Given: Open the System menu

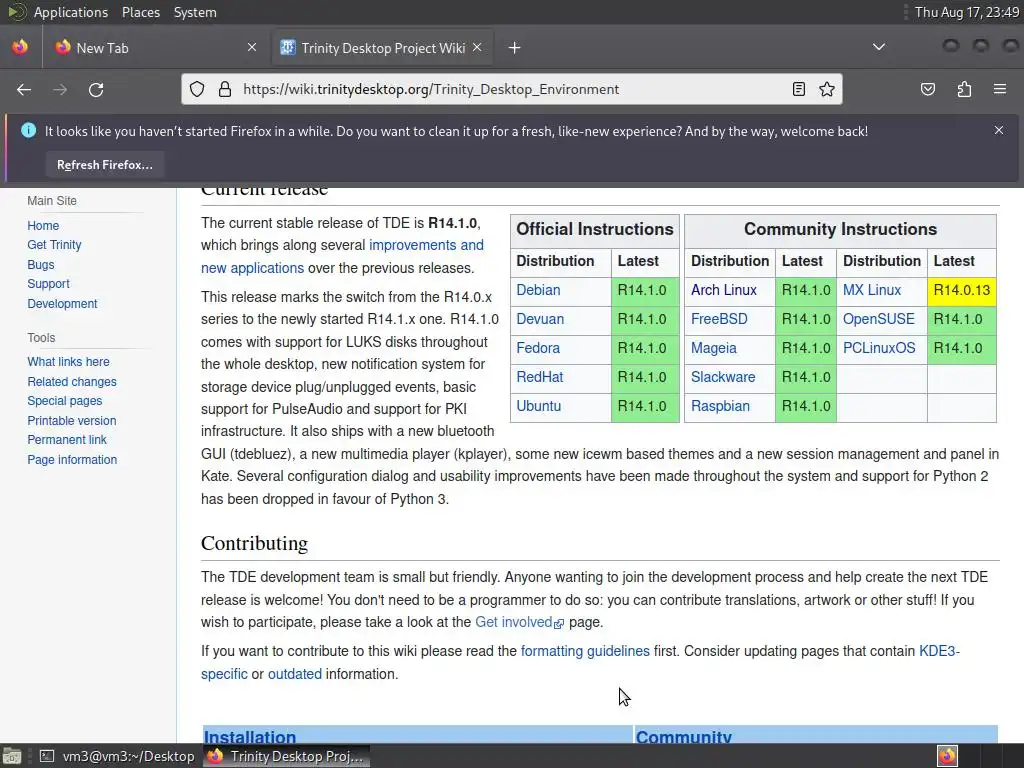Looking at the screenshot, I should [195, 12].
